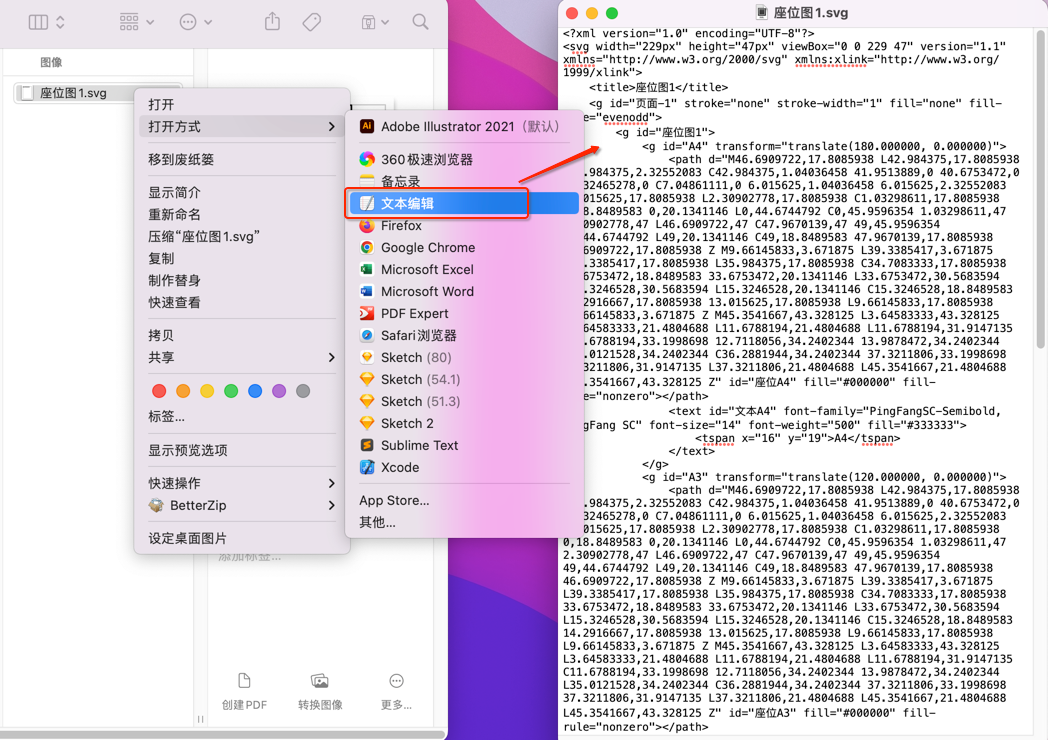
Task: Open the Finder quick-actions toolbar dropdown
Action: click(375, 22)
